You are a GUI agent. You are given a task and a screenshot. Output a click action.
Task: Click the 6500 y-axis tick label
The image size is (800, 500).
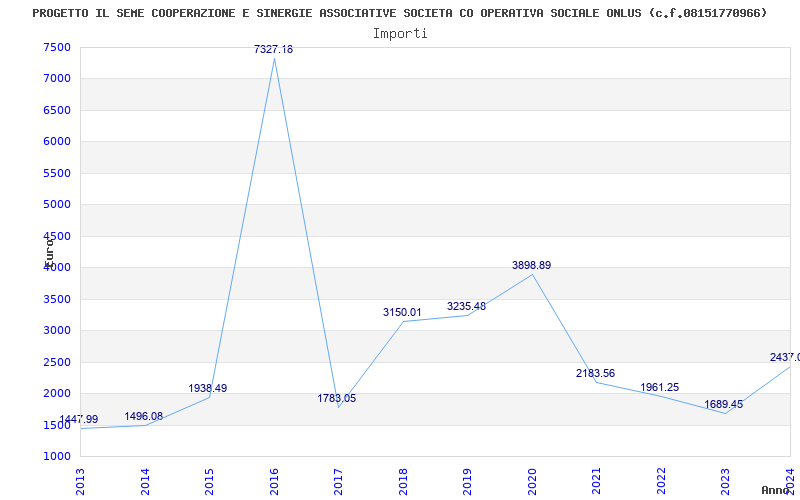[57, 110]
